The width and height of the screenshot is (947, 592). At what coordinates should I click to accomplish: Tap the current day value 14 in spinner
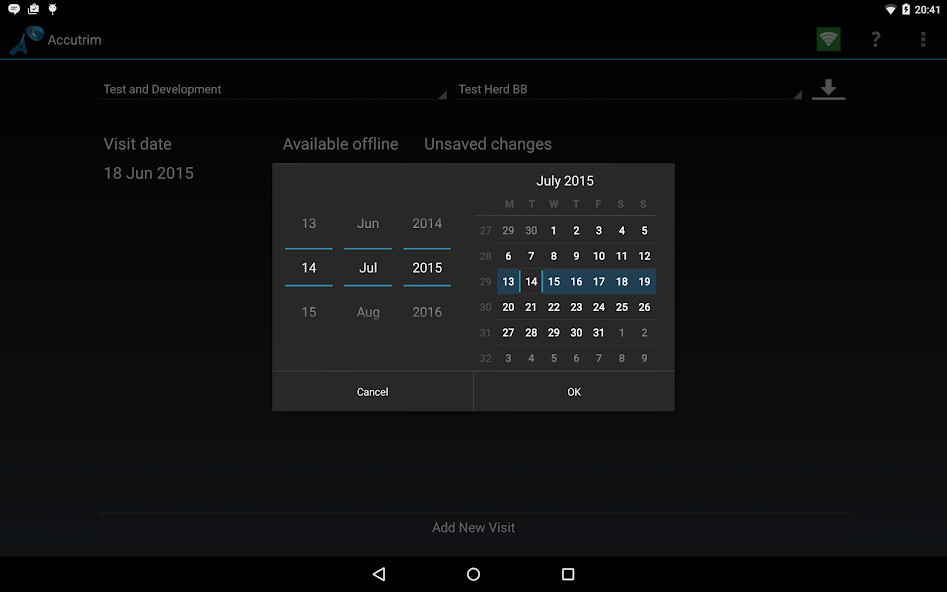(x=309, y=268)
